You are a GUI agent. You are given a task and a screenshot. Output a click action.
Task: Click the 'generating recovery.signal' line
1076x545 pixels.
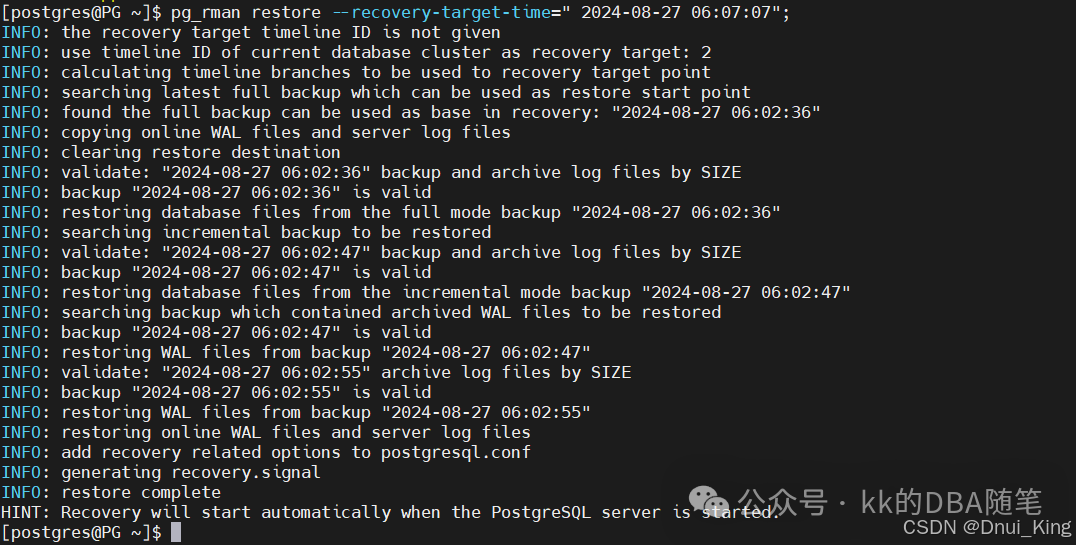click(161, 472)
